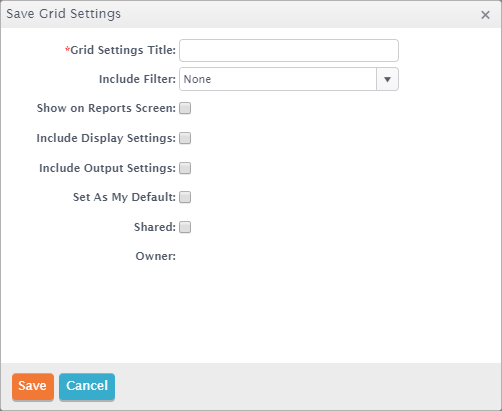Click the Grid Settings Title text field

coord(289,50)
